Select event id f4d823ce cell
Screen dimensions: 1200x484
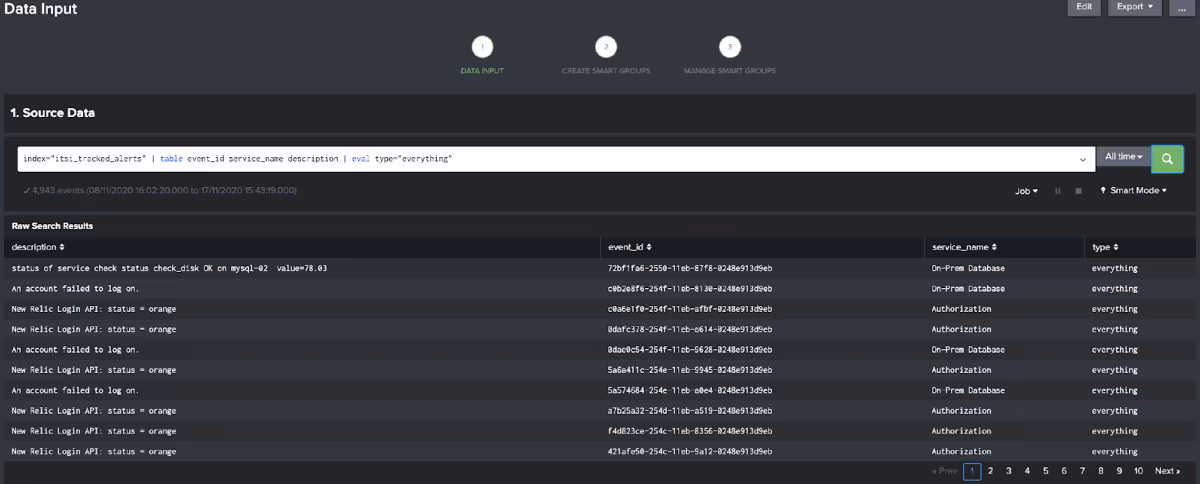coord(689,431)
